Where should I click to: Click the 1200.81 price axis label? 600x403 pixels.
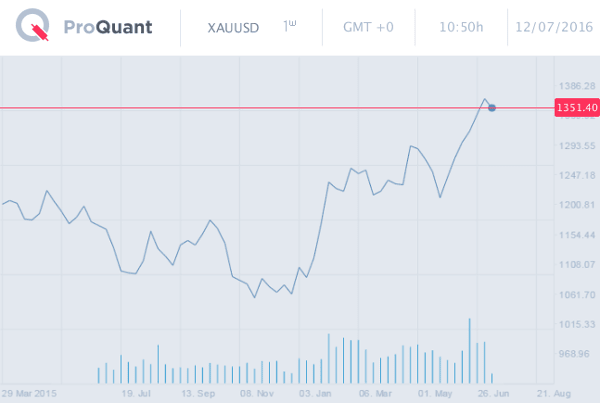pos(576,205)
